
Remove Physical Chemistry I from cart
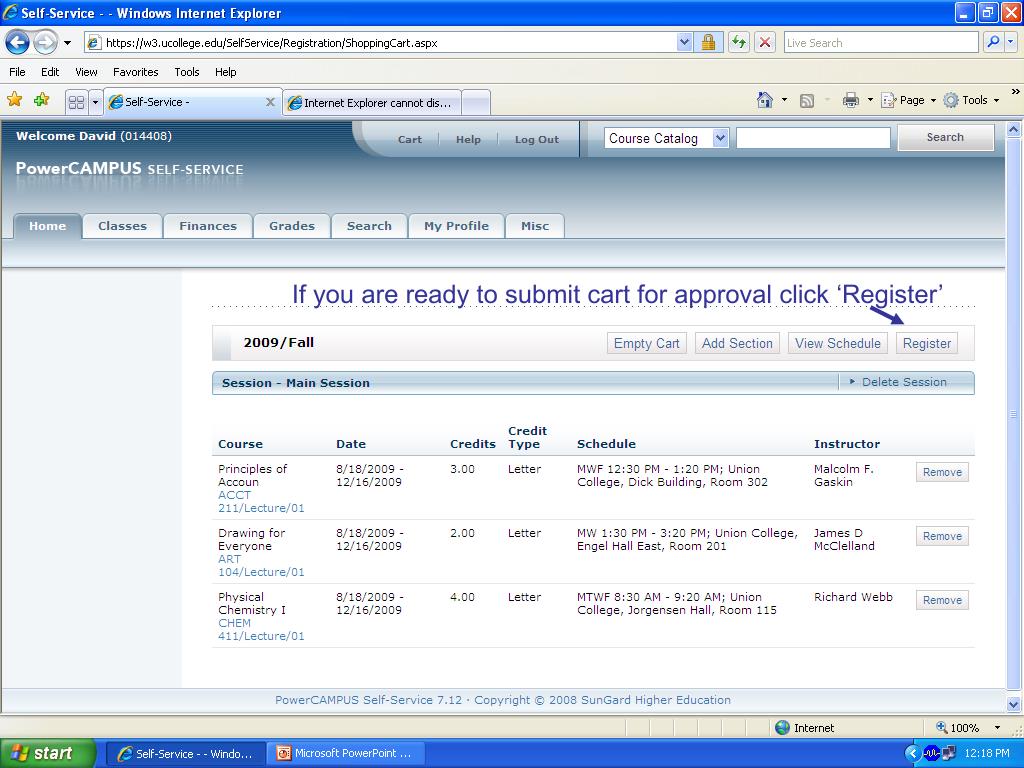(x=942, y=600)
